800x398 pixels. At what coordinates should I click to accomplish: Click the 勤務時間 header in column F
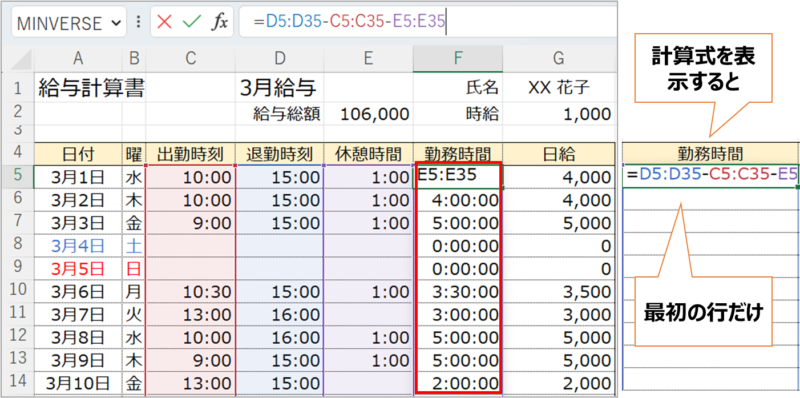pyautogui.click(x=458, y=154)
